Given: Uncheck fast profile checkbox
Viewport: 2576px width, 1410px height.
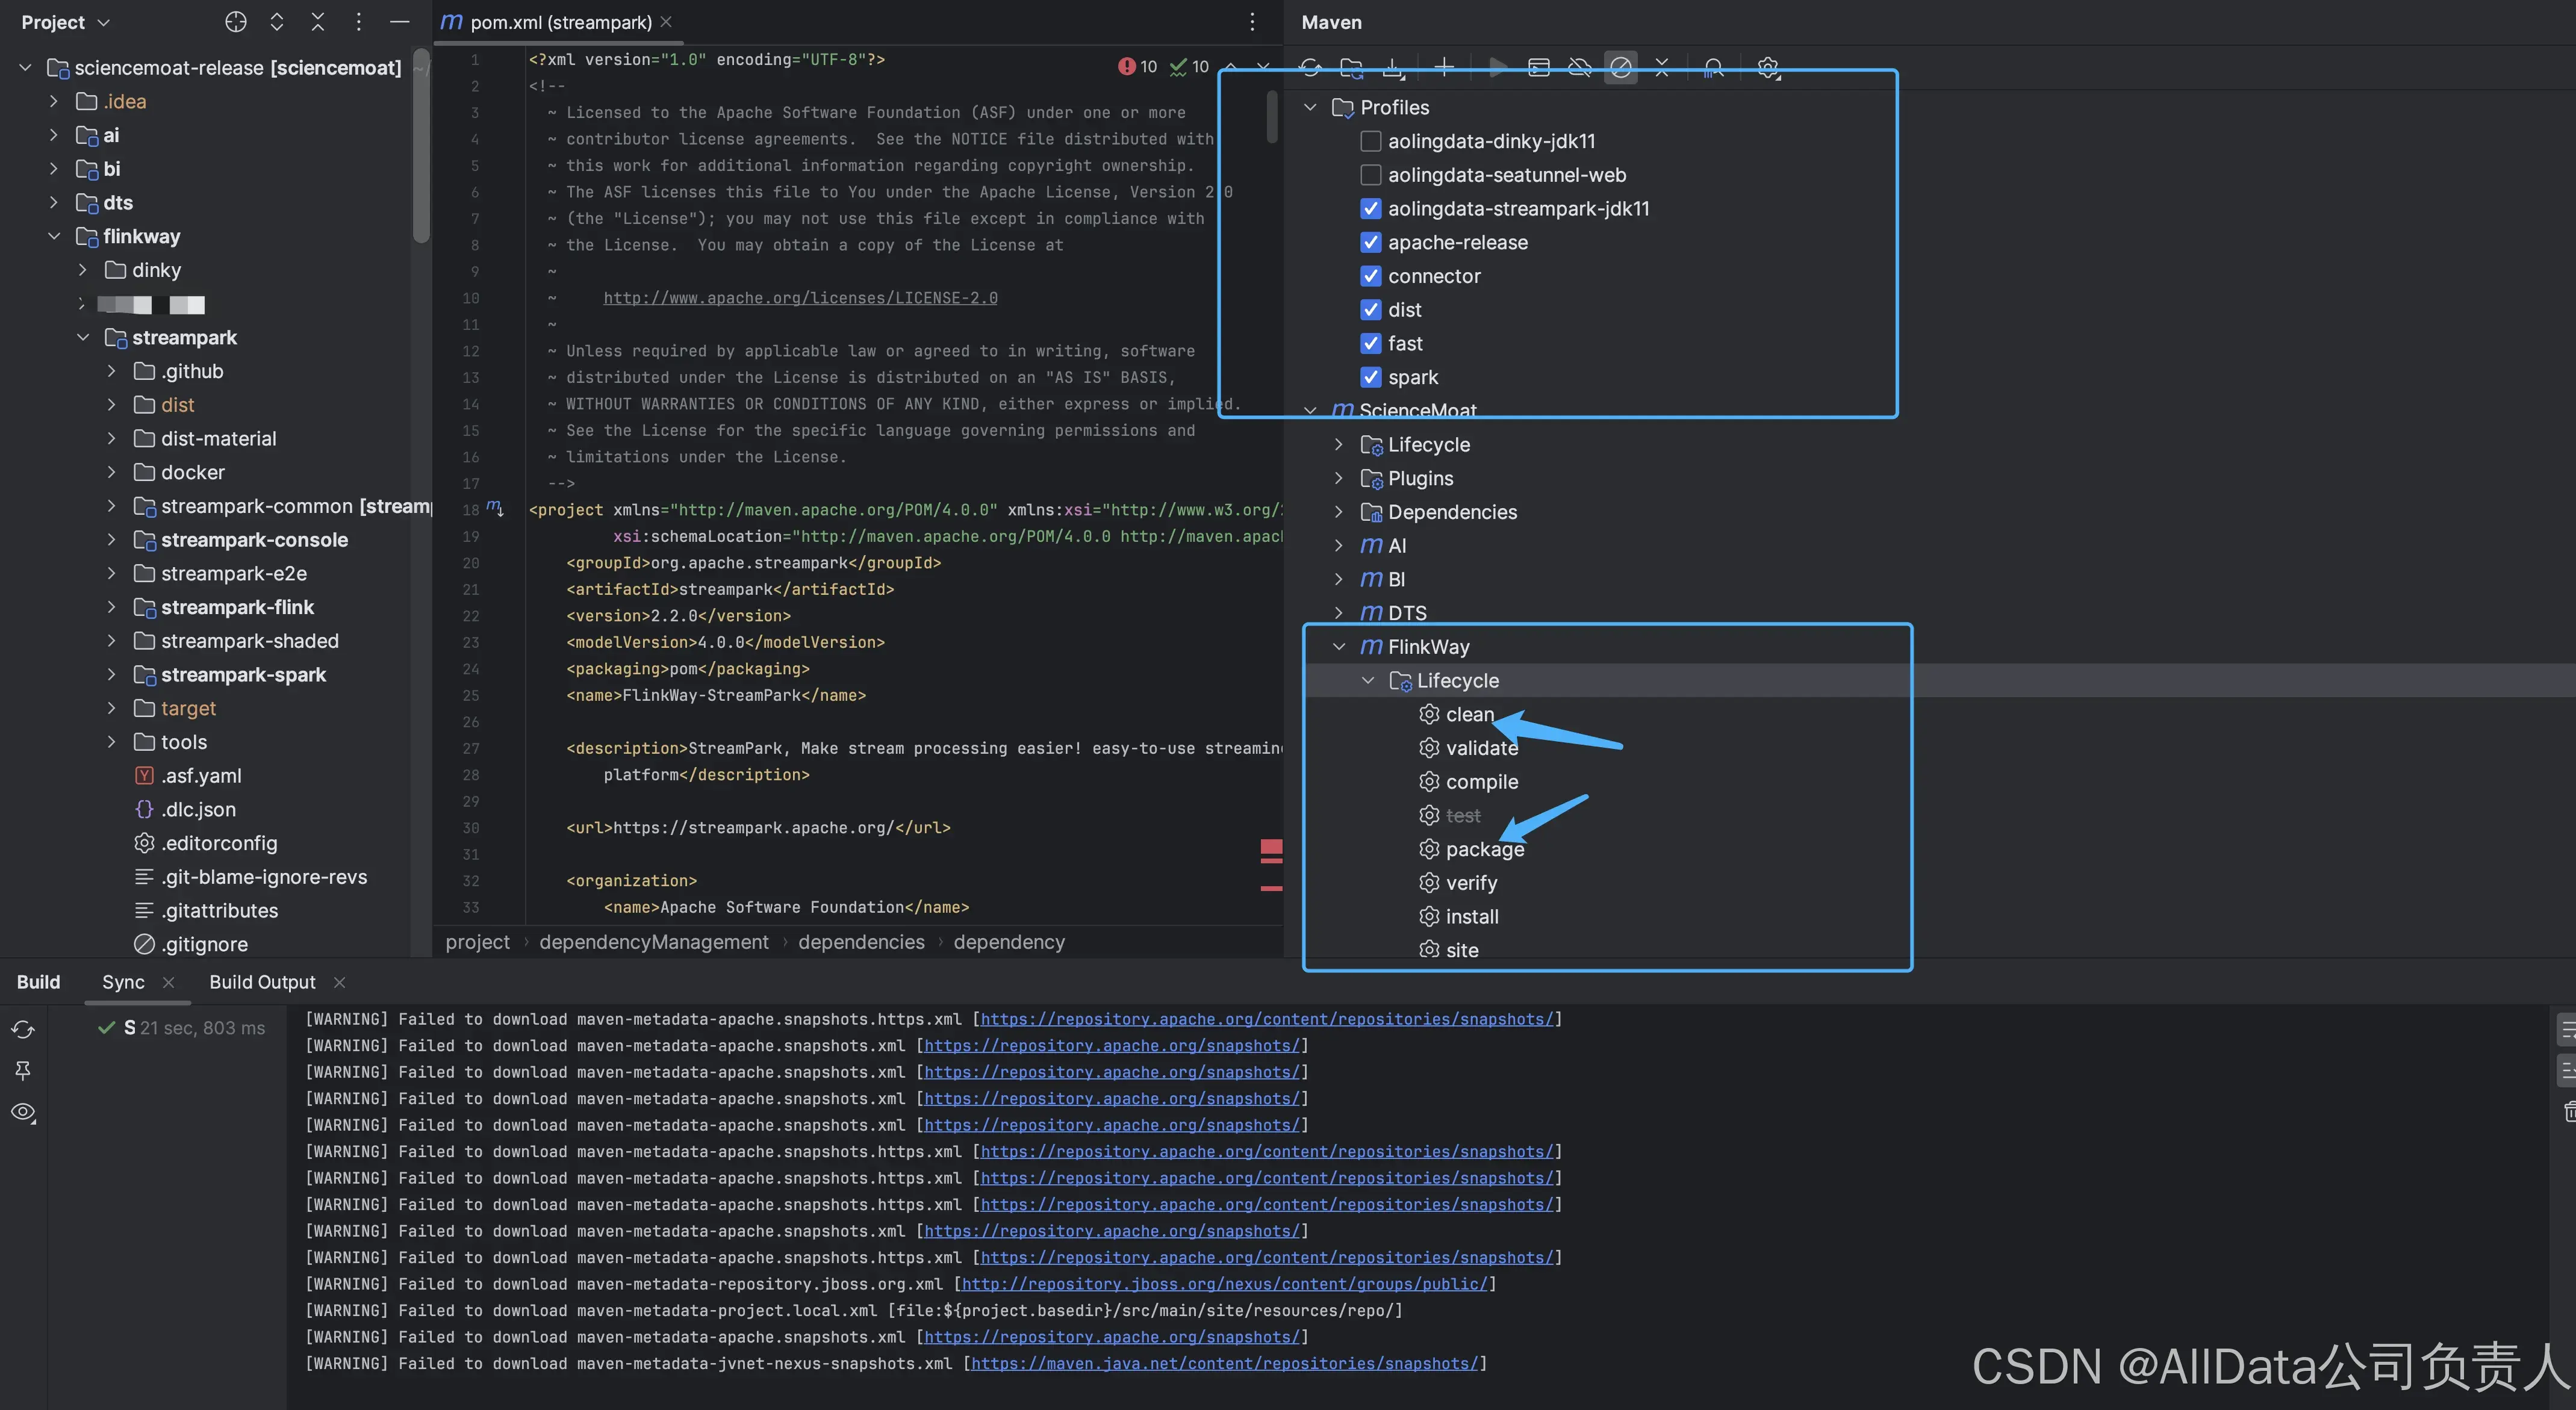Looking at the screenshot, I should (x=1371, y=343).
